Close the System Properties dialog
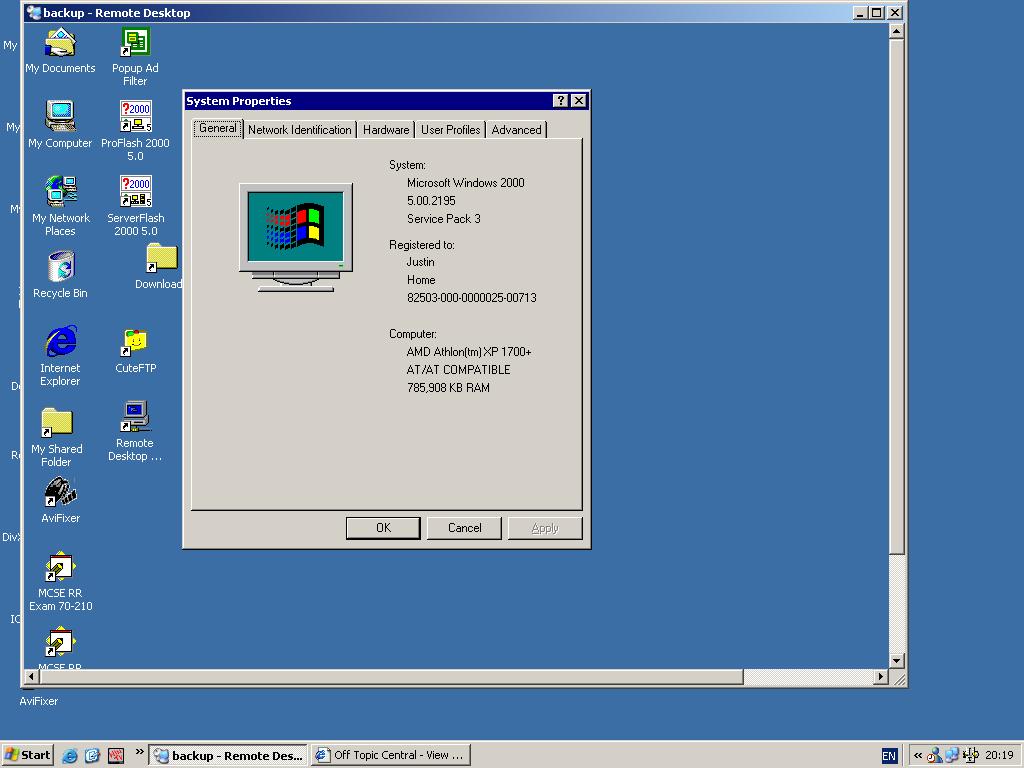 point(579,101)
